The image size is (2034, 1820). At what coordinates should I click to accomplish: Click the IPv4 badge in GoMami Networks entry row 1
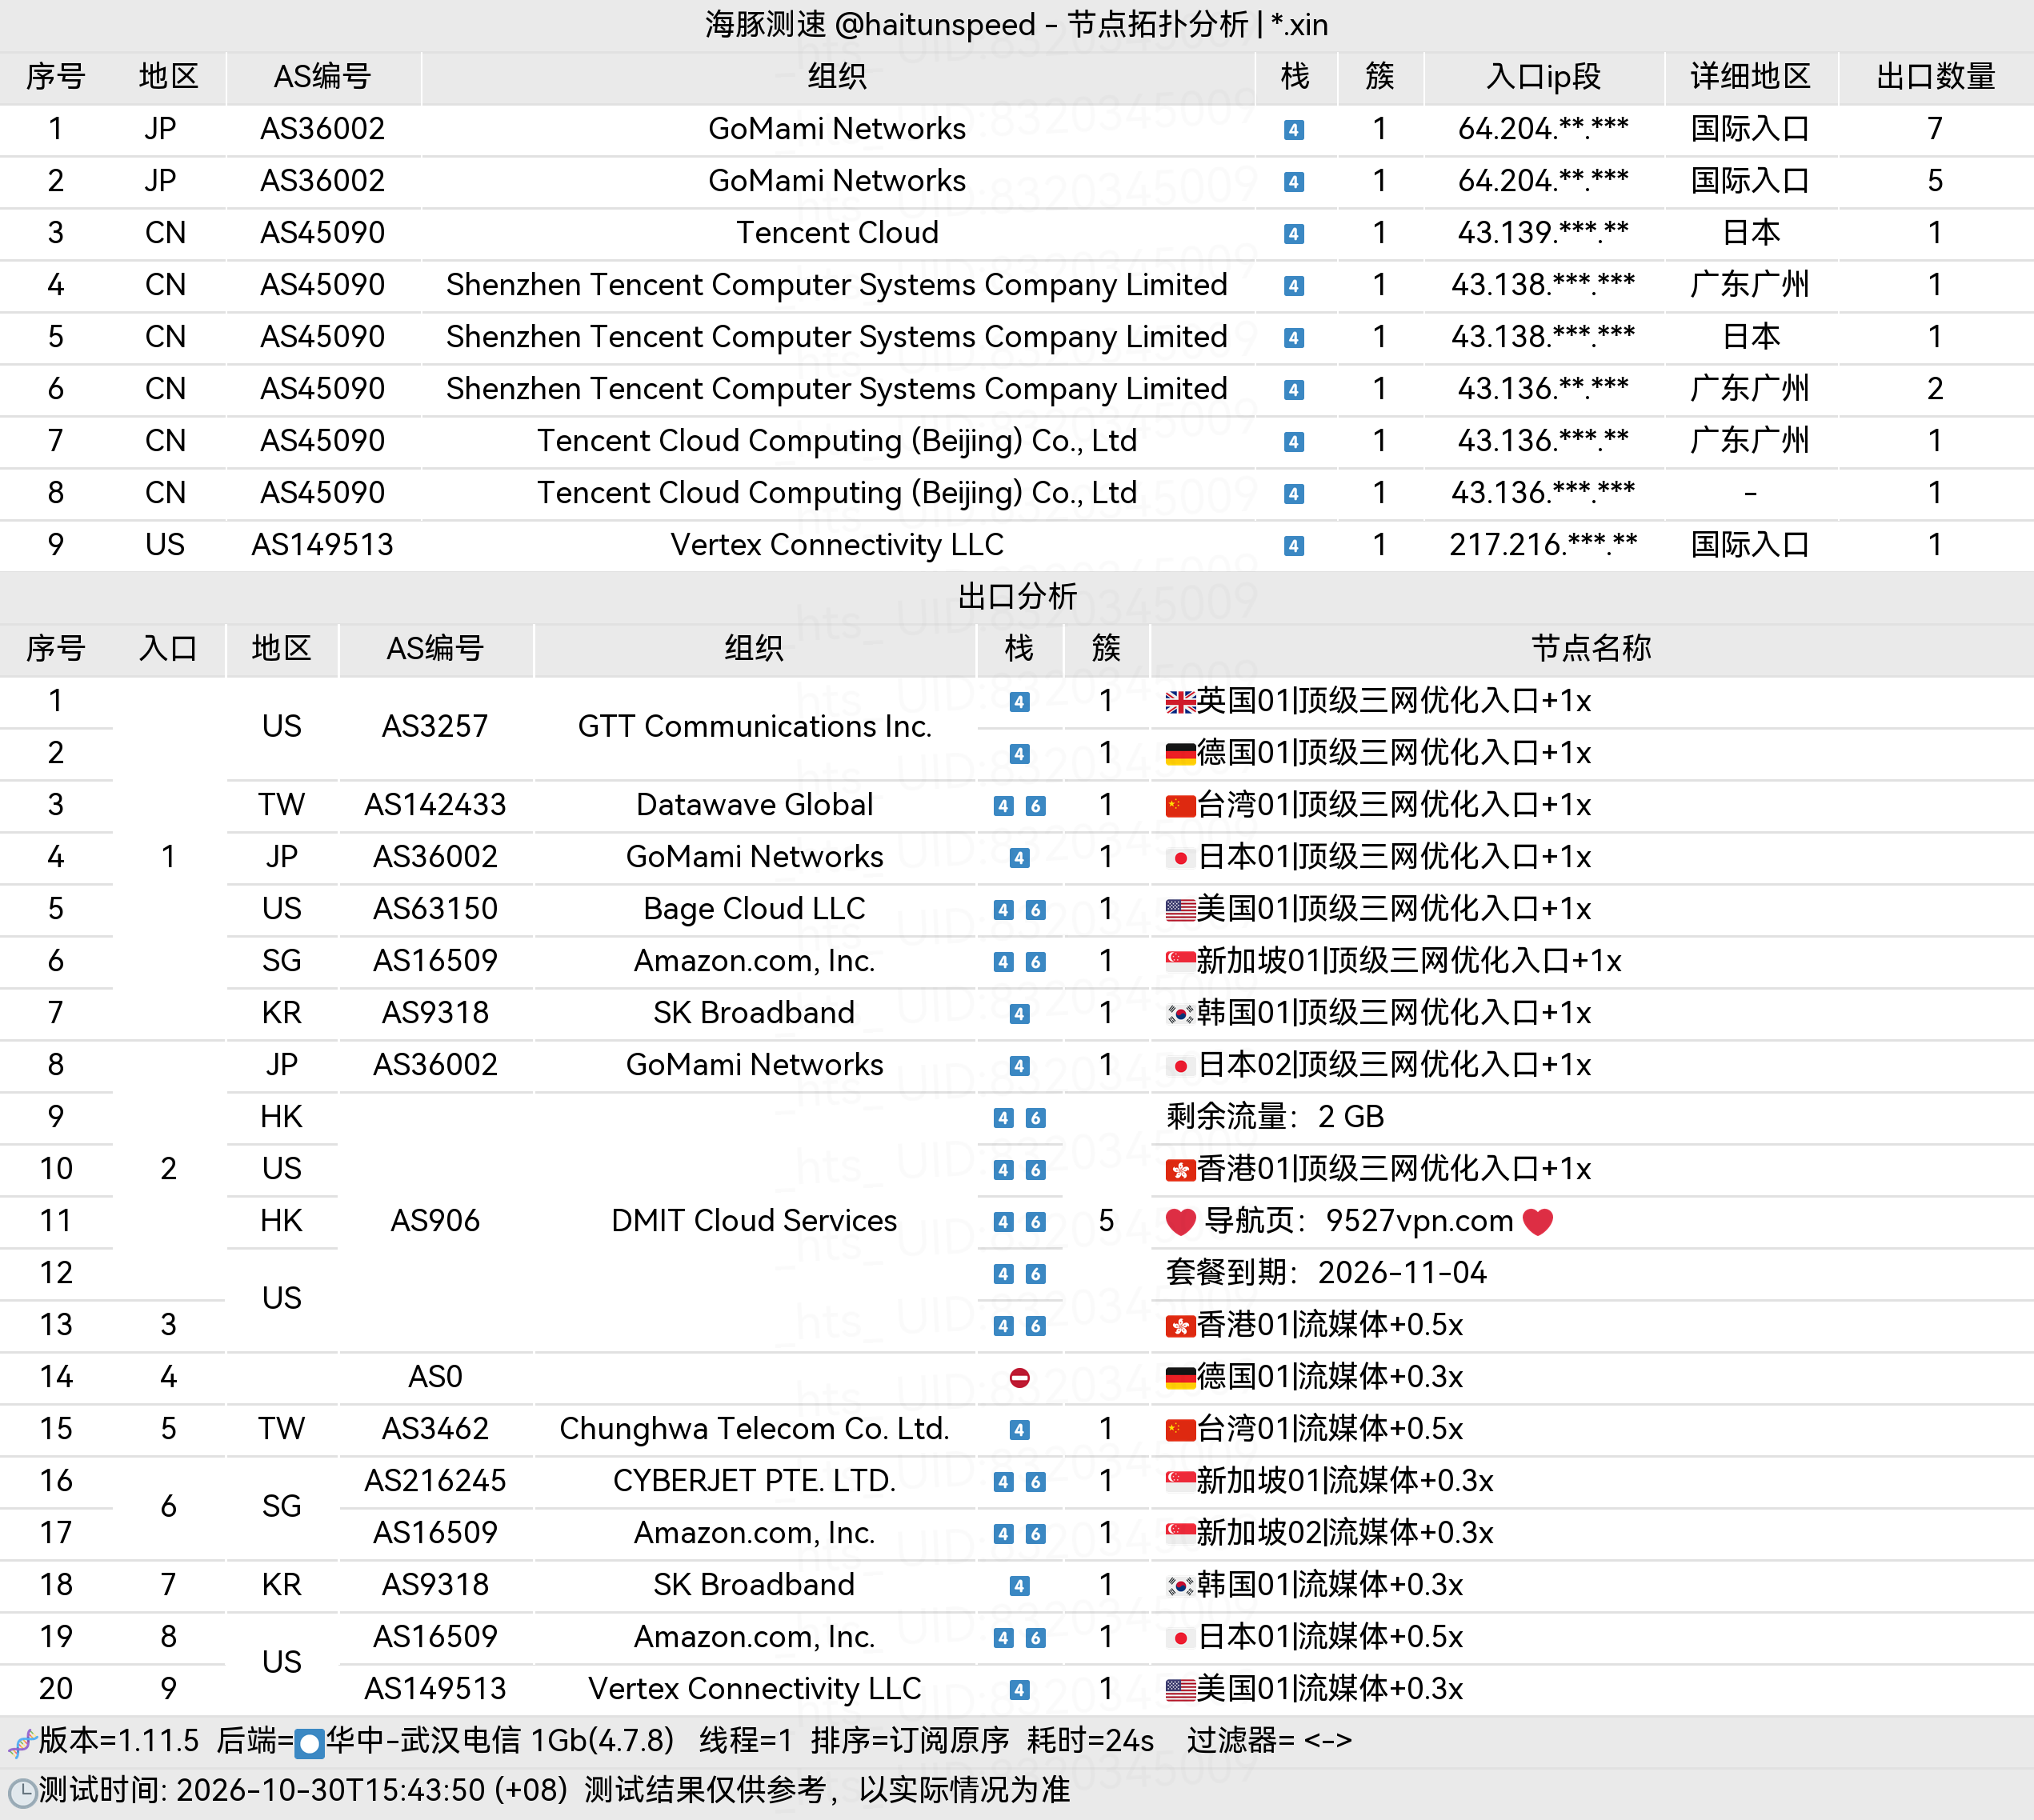click(x=1293, y=130)
